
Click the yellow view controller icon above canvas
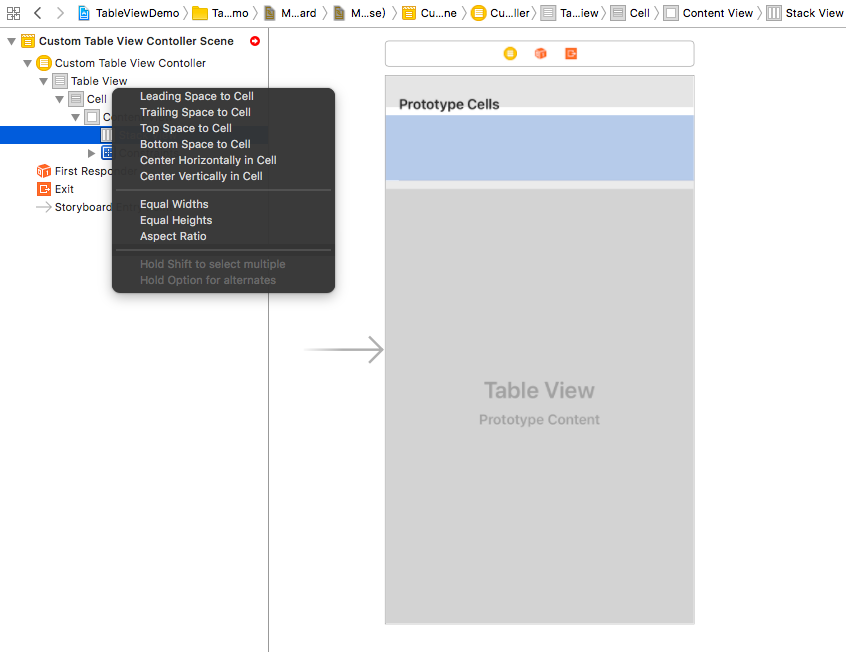point(510,53)
